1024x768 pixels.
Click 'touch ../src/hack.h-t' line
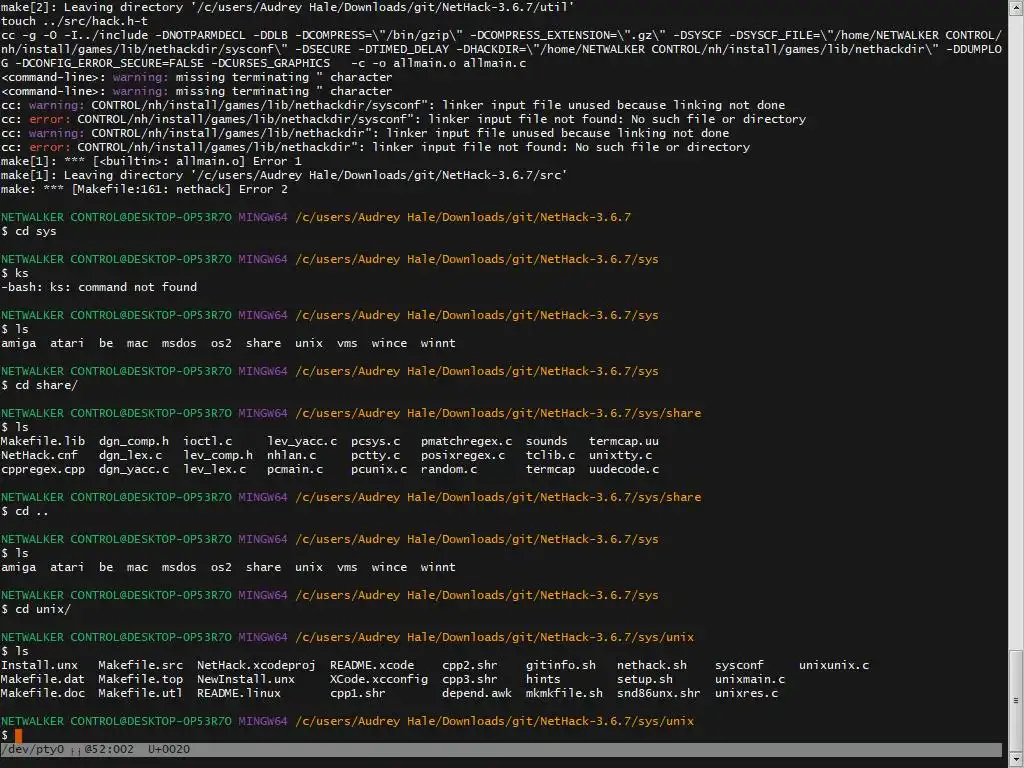pos(74,21)
